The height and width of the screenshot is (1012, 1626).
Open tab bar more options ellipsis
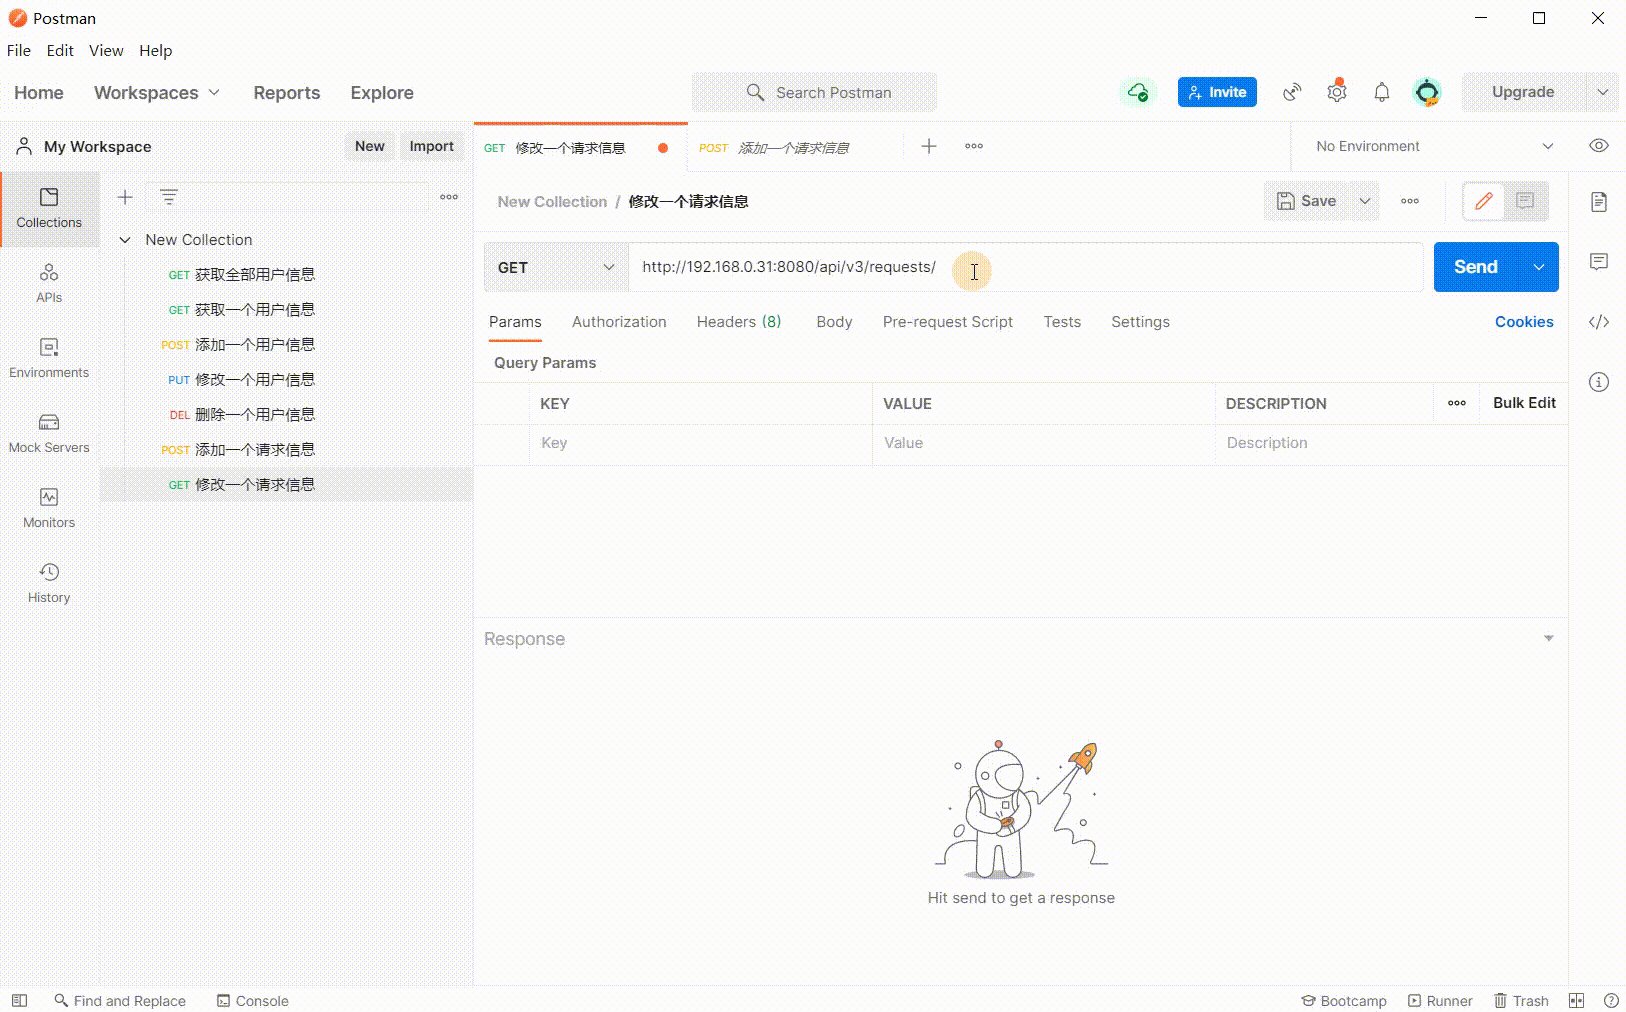[x=974, y=147]
